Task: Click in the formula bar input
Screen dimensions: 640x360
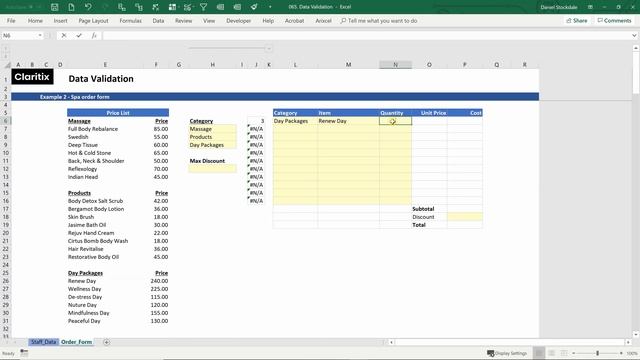Action: (x=366, y=36)
